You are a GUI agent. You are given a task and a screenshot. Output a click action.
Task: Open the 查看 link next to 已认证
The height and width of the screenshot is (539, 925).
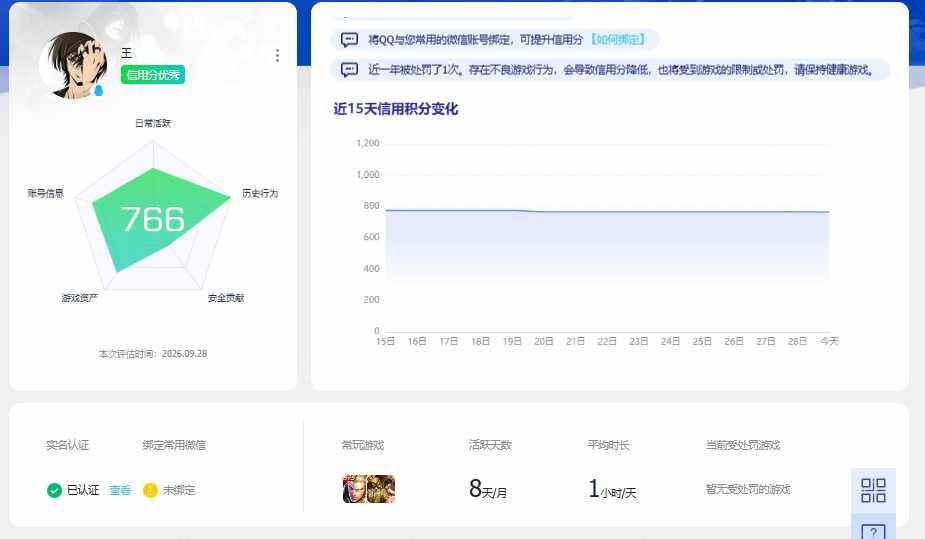[x=120, y=490]
